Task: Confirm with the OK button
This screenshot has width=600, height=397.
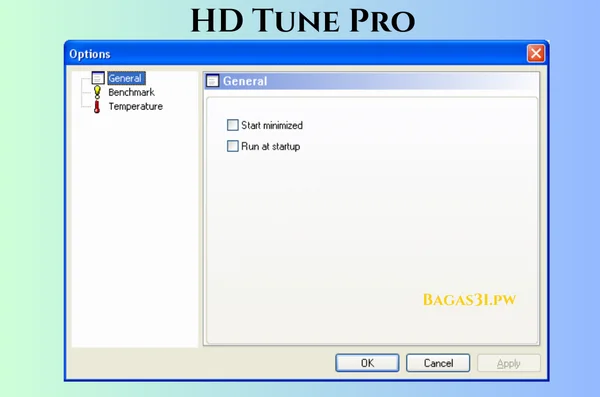Action: (x=367, y=363)
